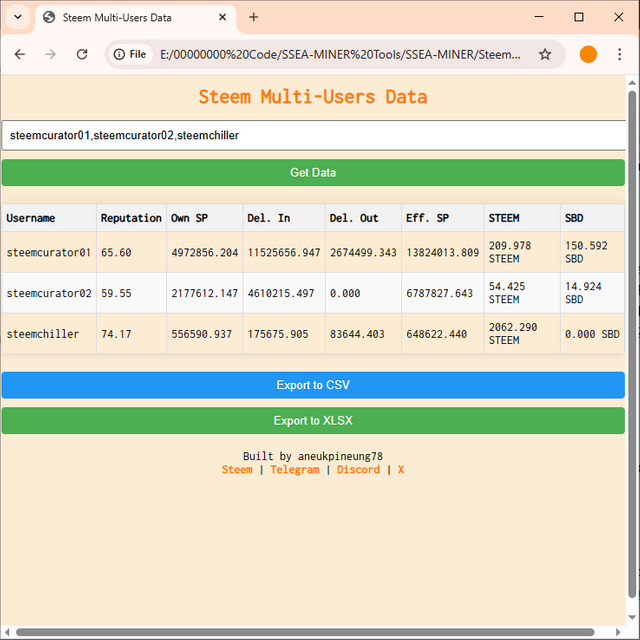The height and width of the screenshot is (640, 640).
Task: Click the vertical scrollbar up arrow
Action: (632, 82)
